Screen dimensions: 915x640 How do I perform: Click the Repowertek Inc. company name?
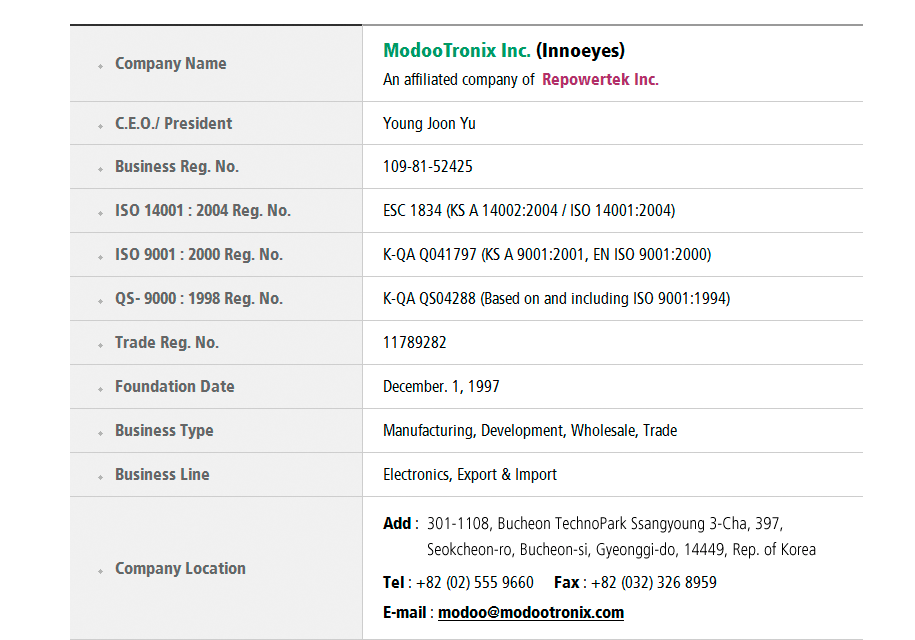(x=600, y=79)
